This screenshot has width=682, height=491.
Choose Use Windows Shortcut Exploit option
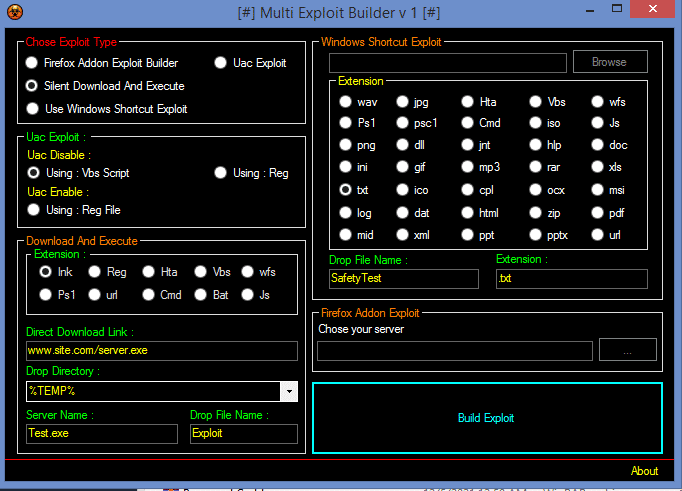coord(33,108)
